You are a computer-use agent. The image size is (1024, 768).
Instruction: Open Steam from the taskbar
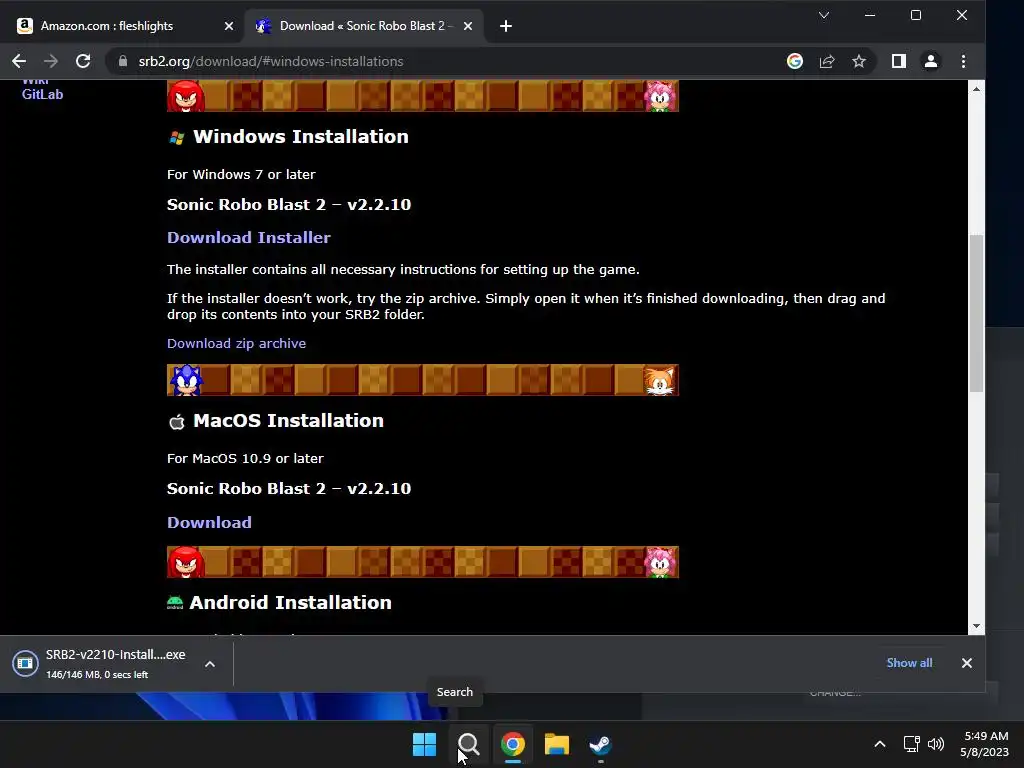click(x=600, y=744)
